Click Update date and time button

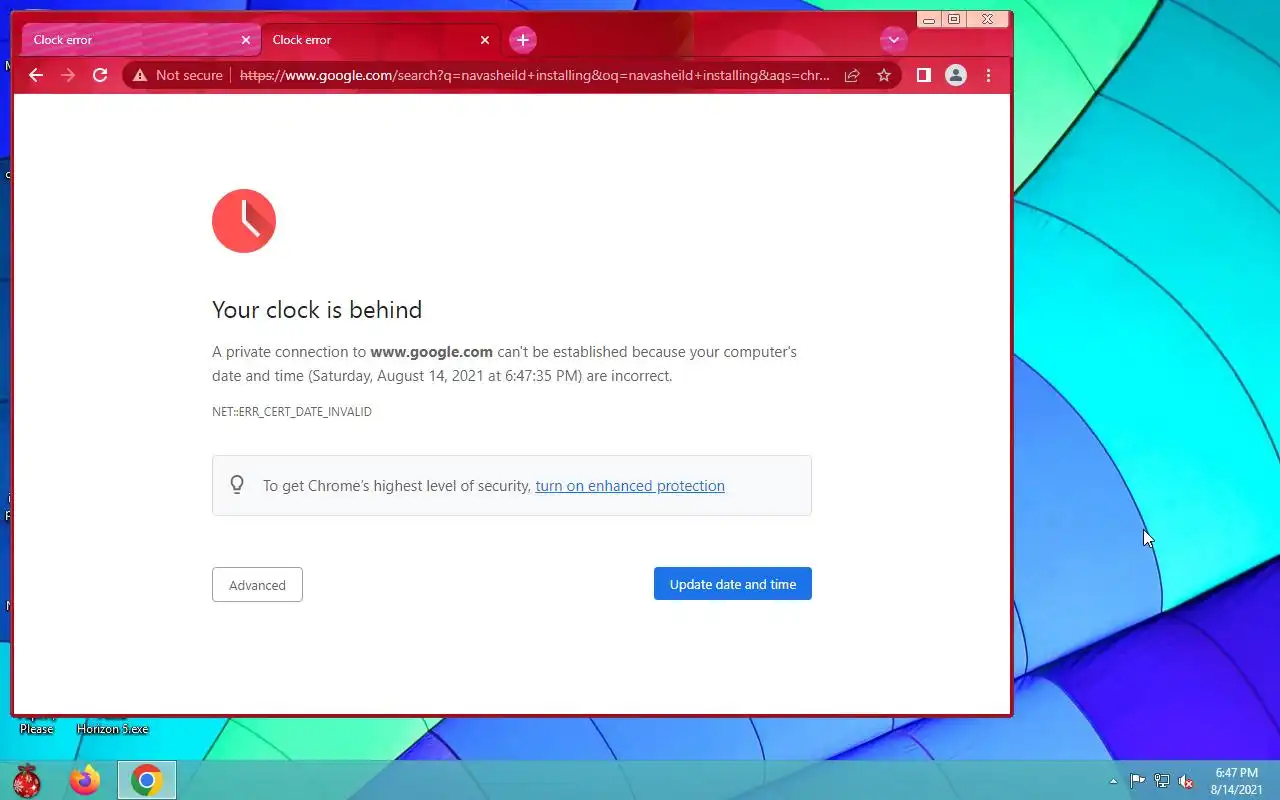(x=733, y=584)
